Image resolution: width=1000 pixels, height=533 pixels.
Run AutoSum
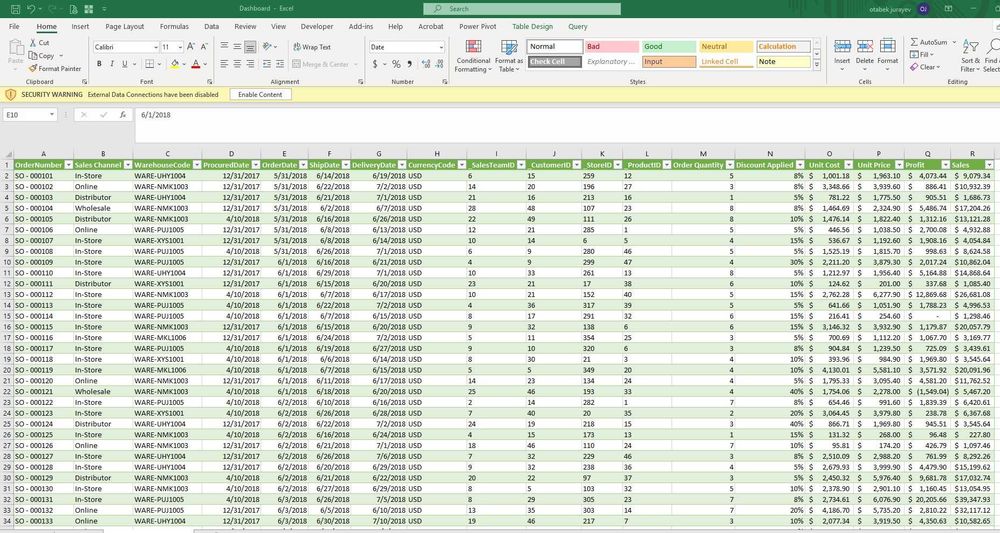click(929, 42)
